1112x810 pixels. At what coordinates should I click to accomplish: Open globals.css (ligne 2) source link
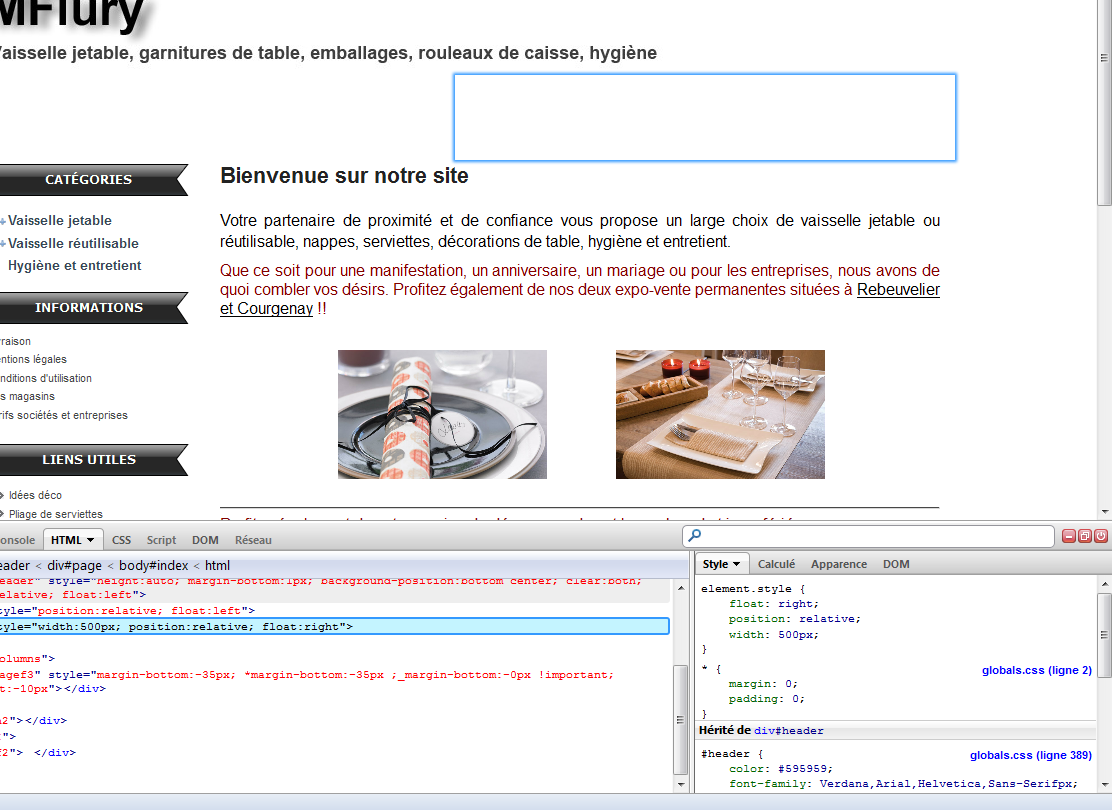(x=1037, y=670)
